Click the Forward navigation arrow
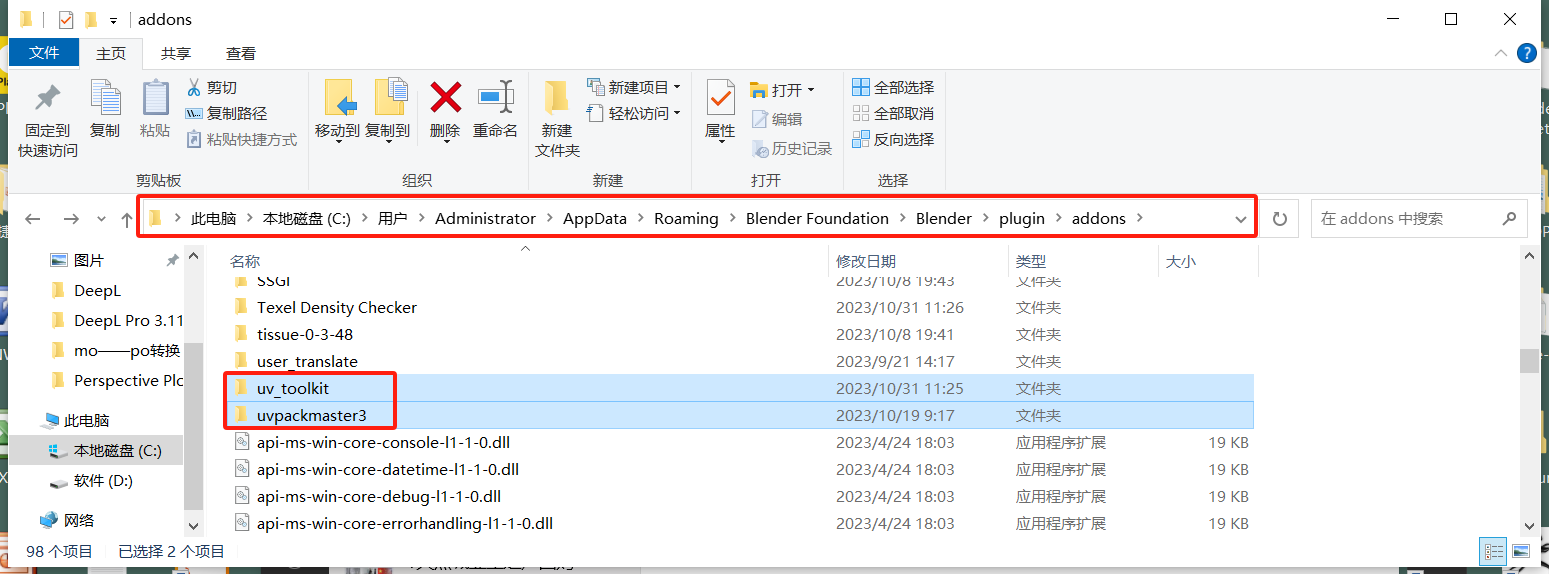Screen dimensions: 1549x574 [70, 219]
